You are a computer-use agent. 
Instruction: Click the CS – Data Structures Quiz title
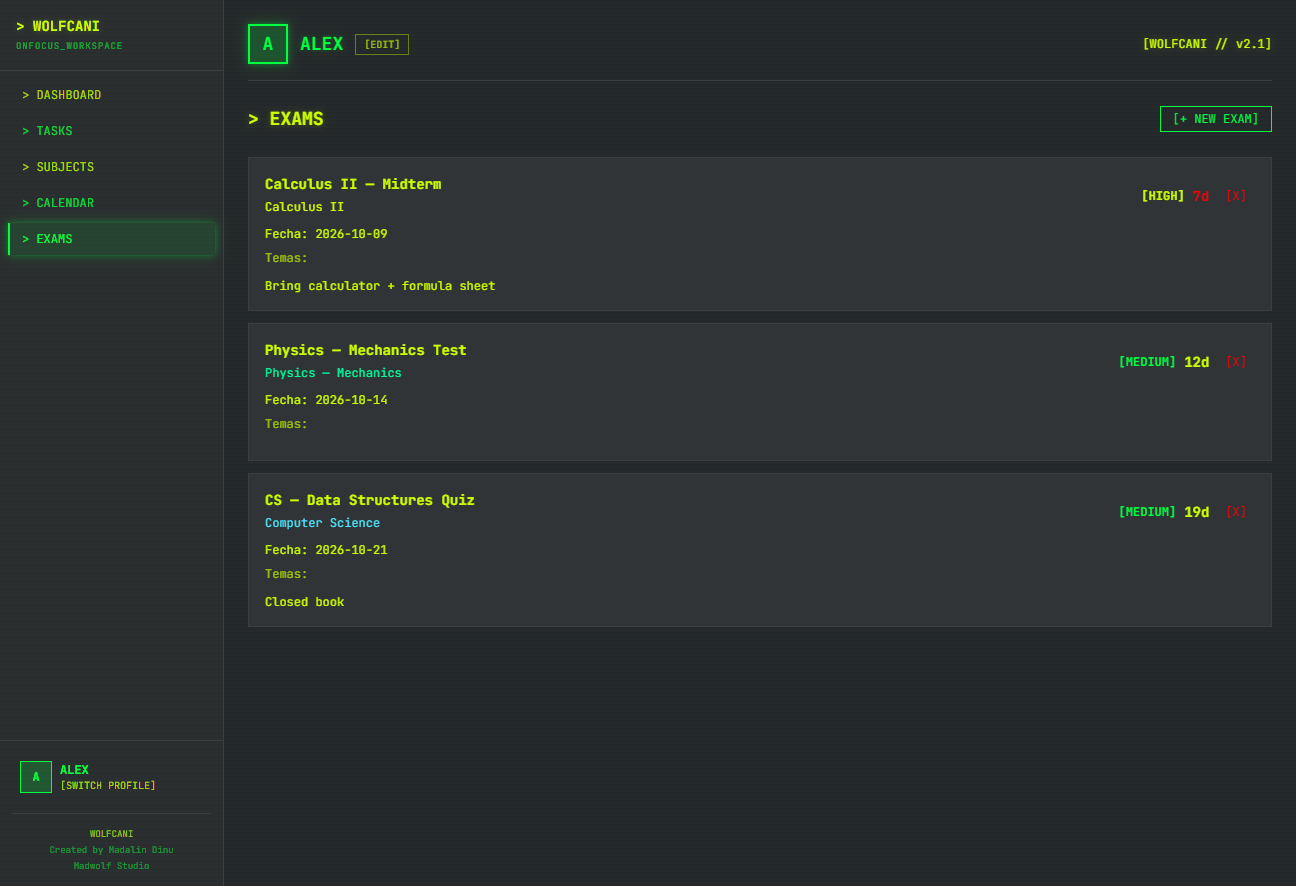(x=370, y=500)
